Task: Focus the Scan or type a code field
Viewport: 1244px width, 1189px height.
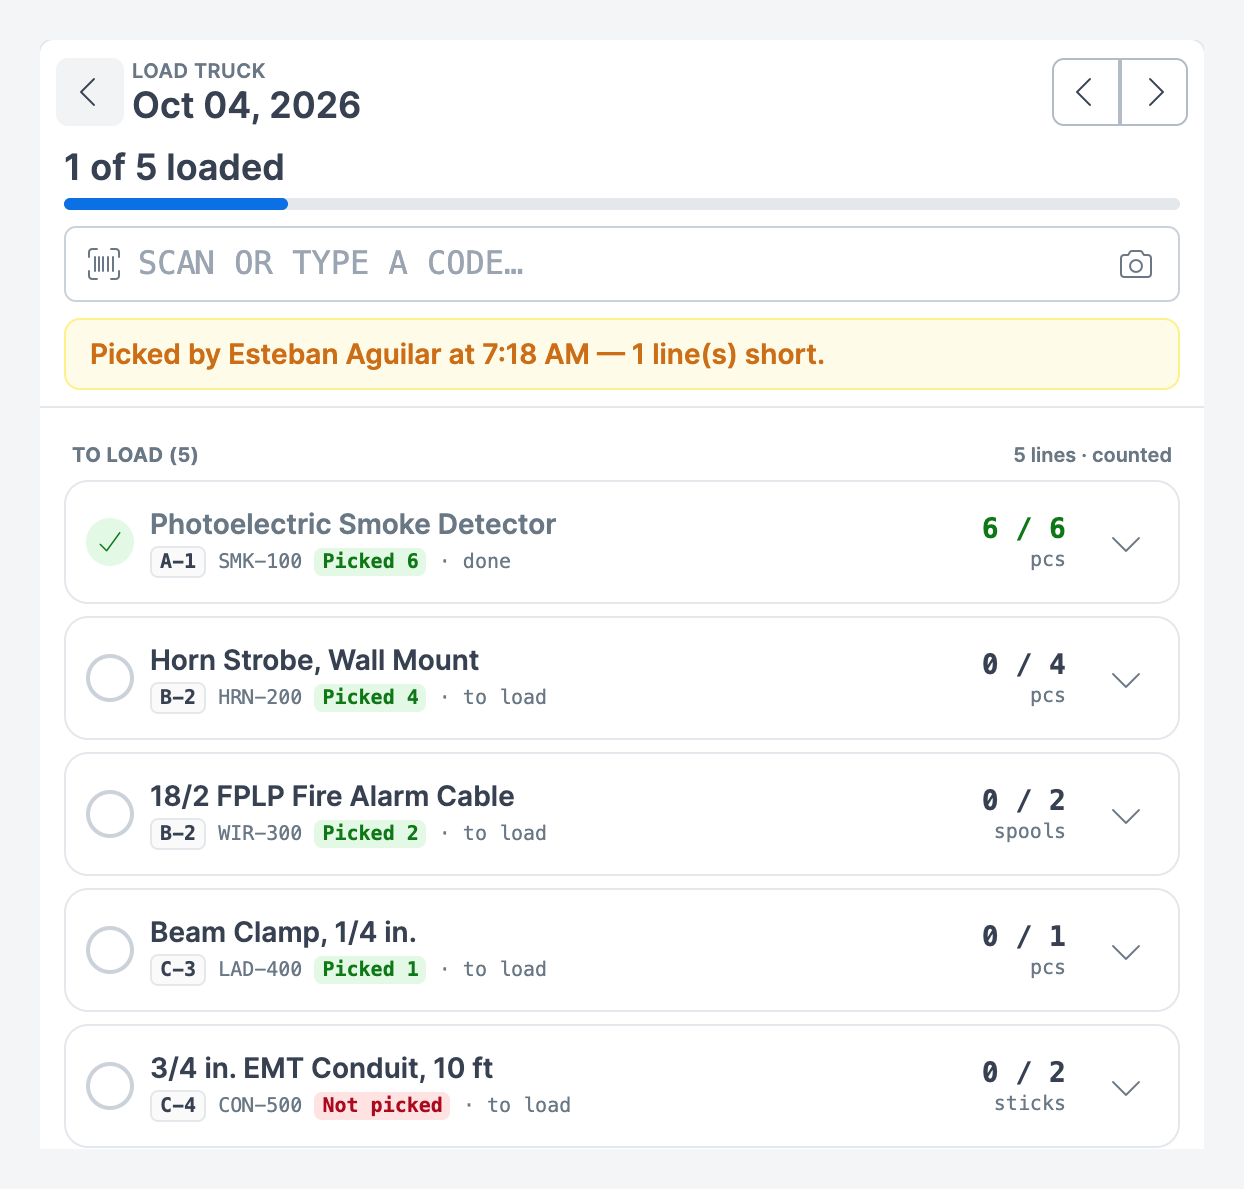Action: click(x=622, y=264)
